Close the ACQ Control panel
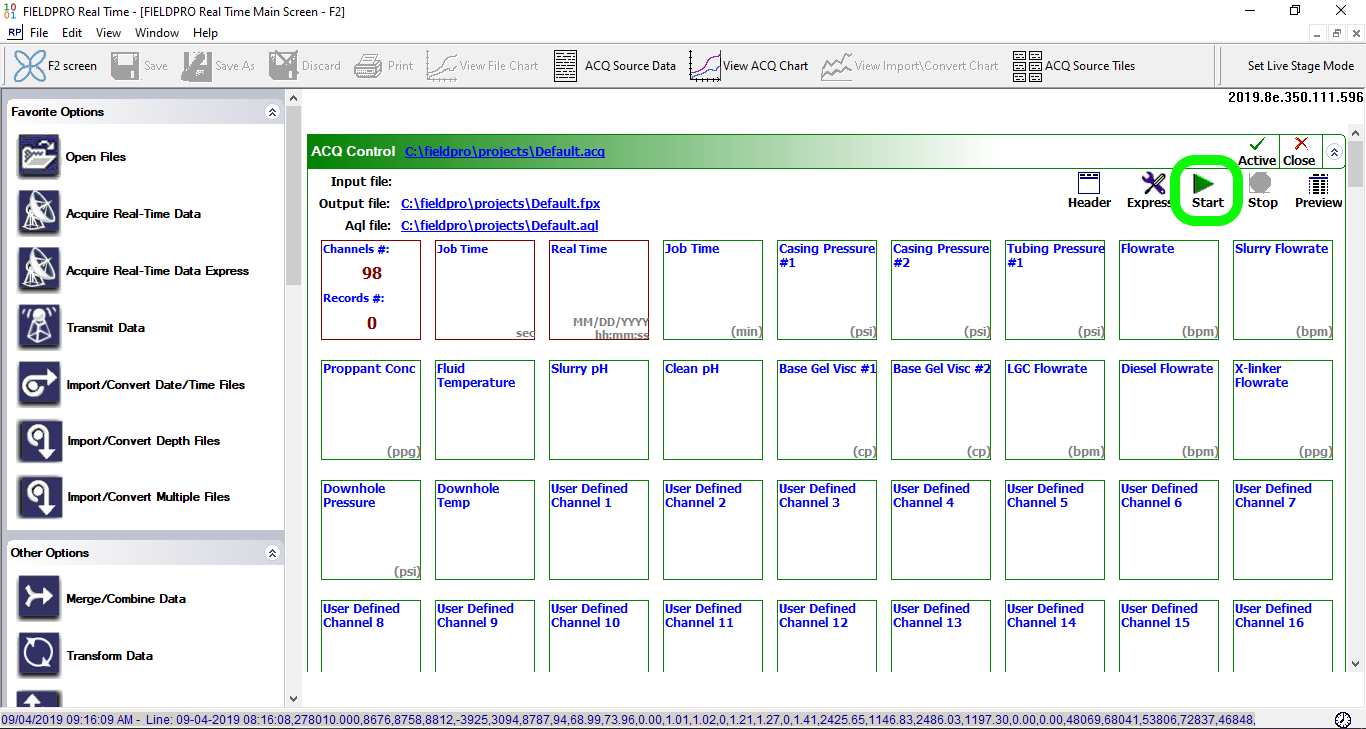The width and height of the screenshot is (1366, 729). (1299, 152)
